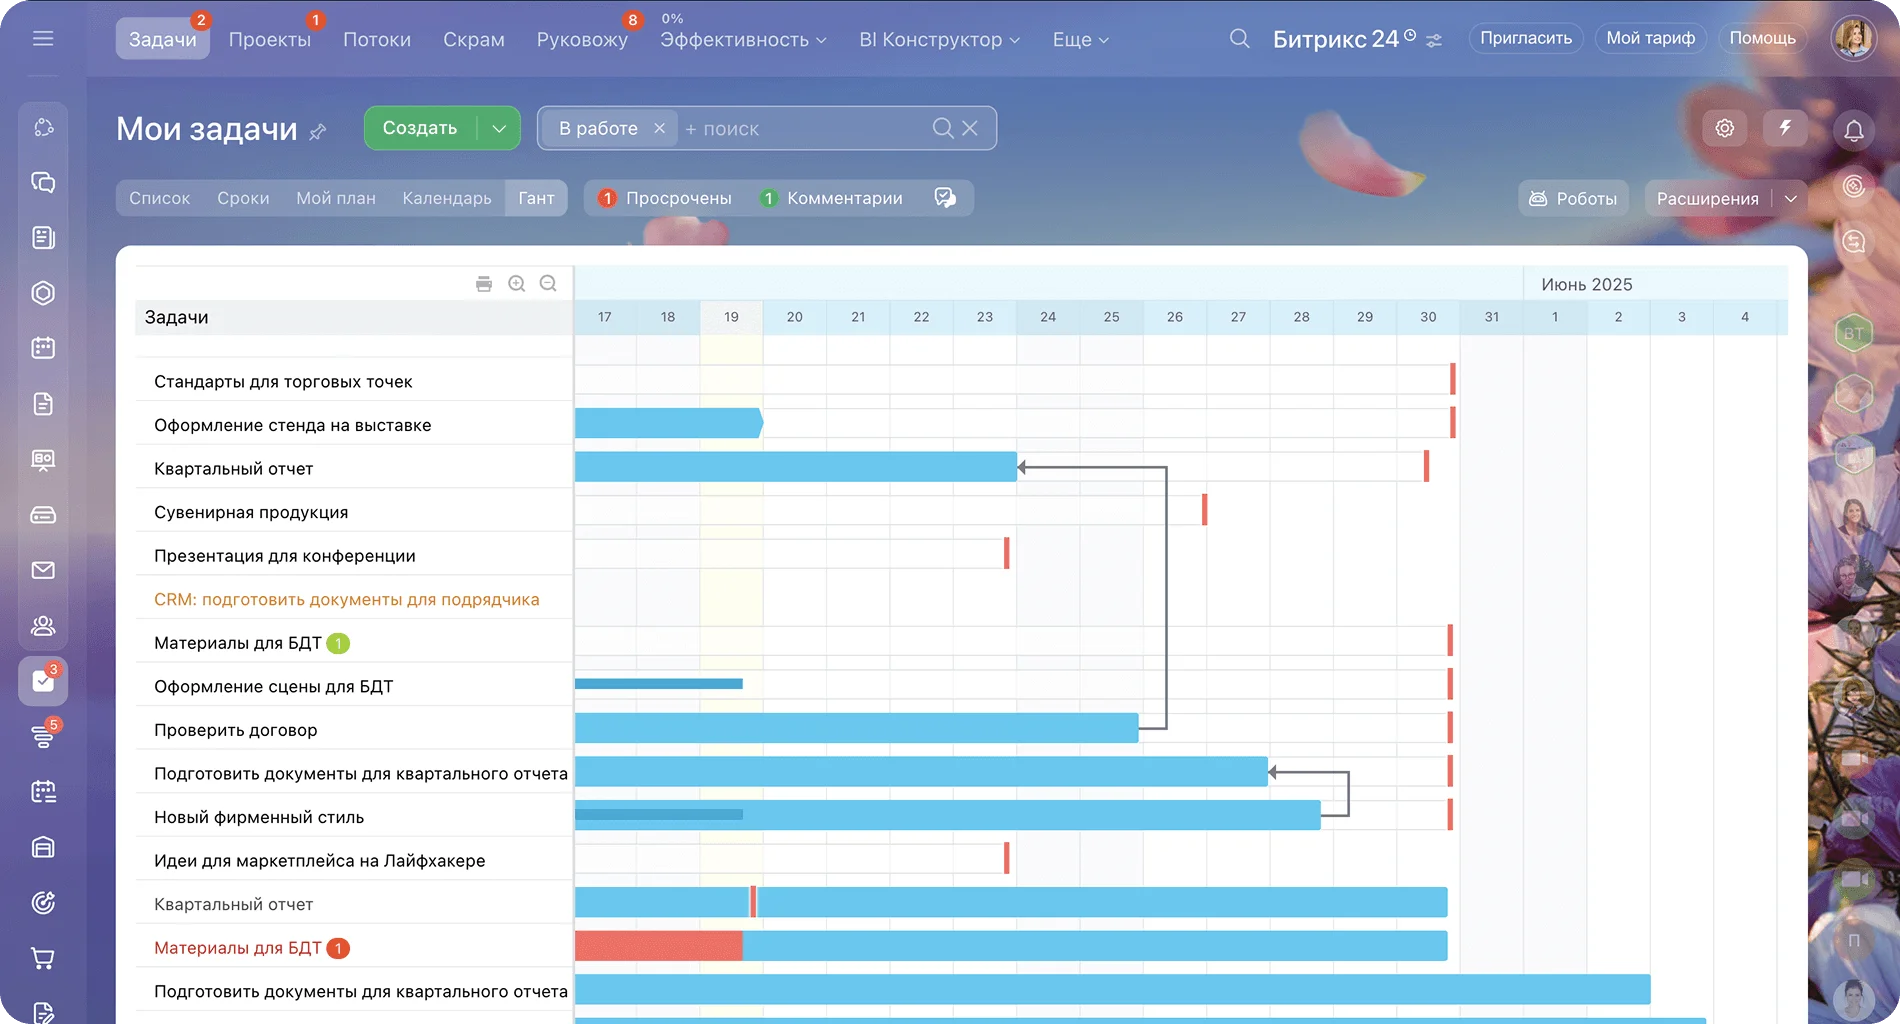Open the settings gear icon

1725,128
